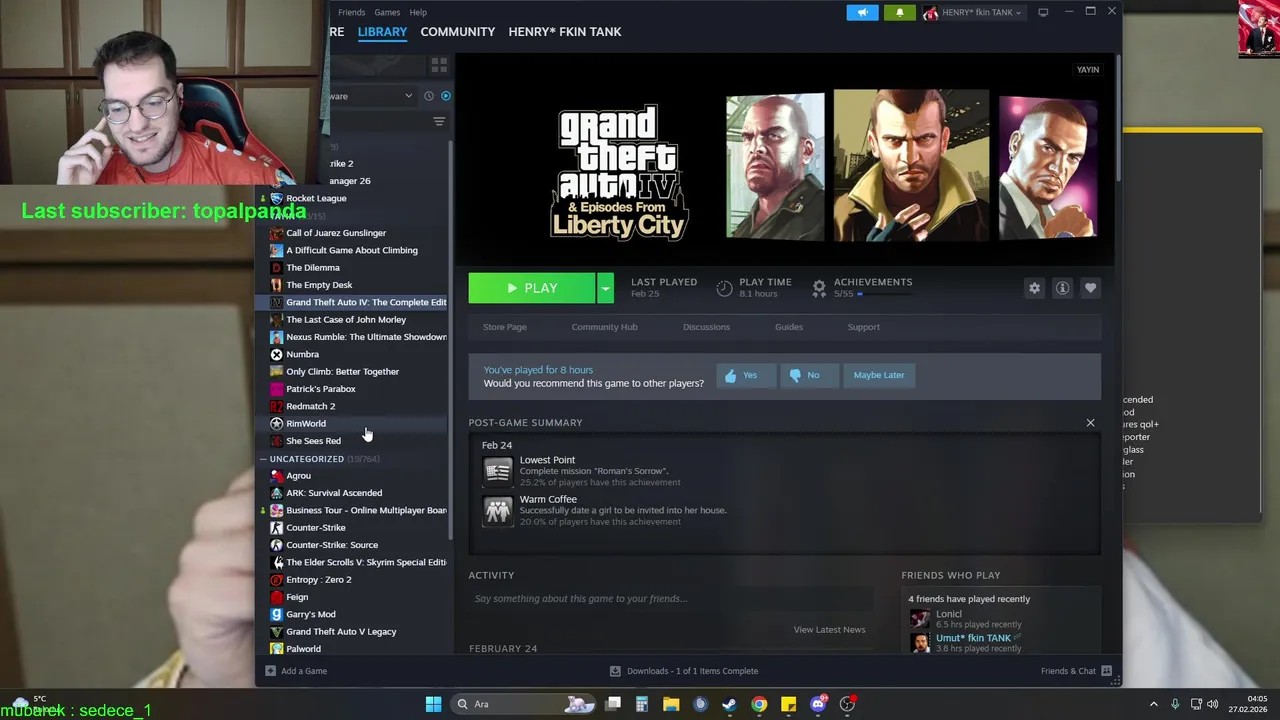
Task: Open File Explorer from the taskbar
Action: coord(671,704)
